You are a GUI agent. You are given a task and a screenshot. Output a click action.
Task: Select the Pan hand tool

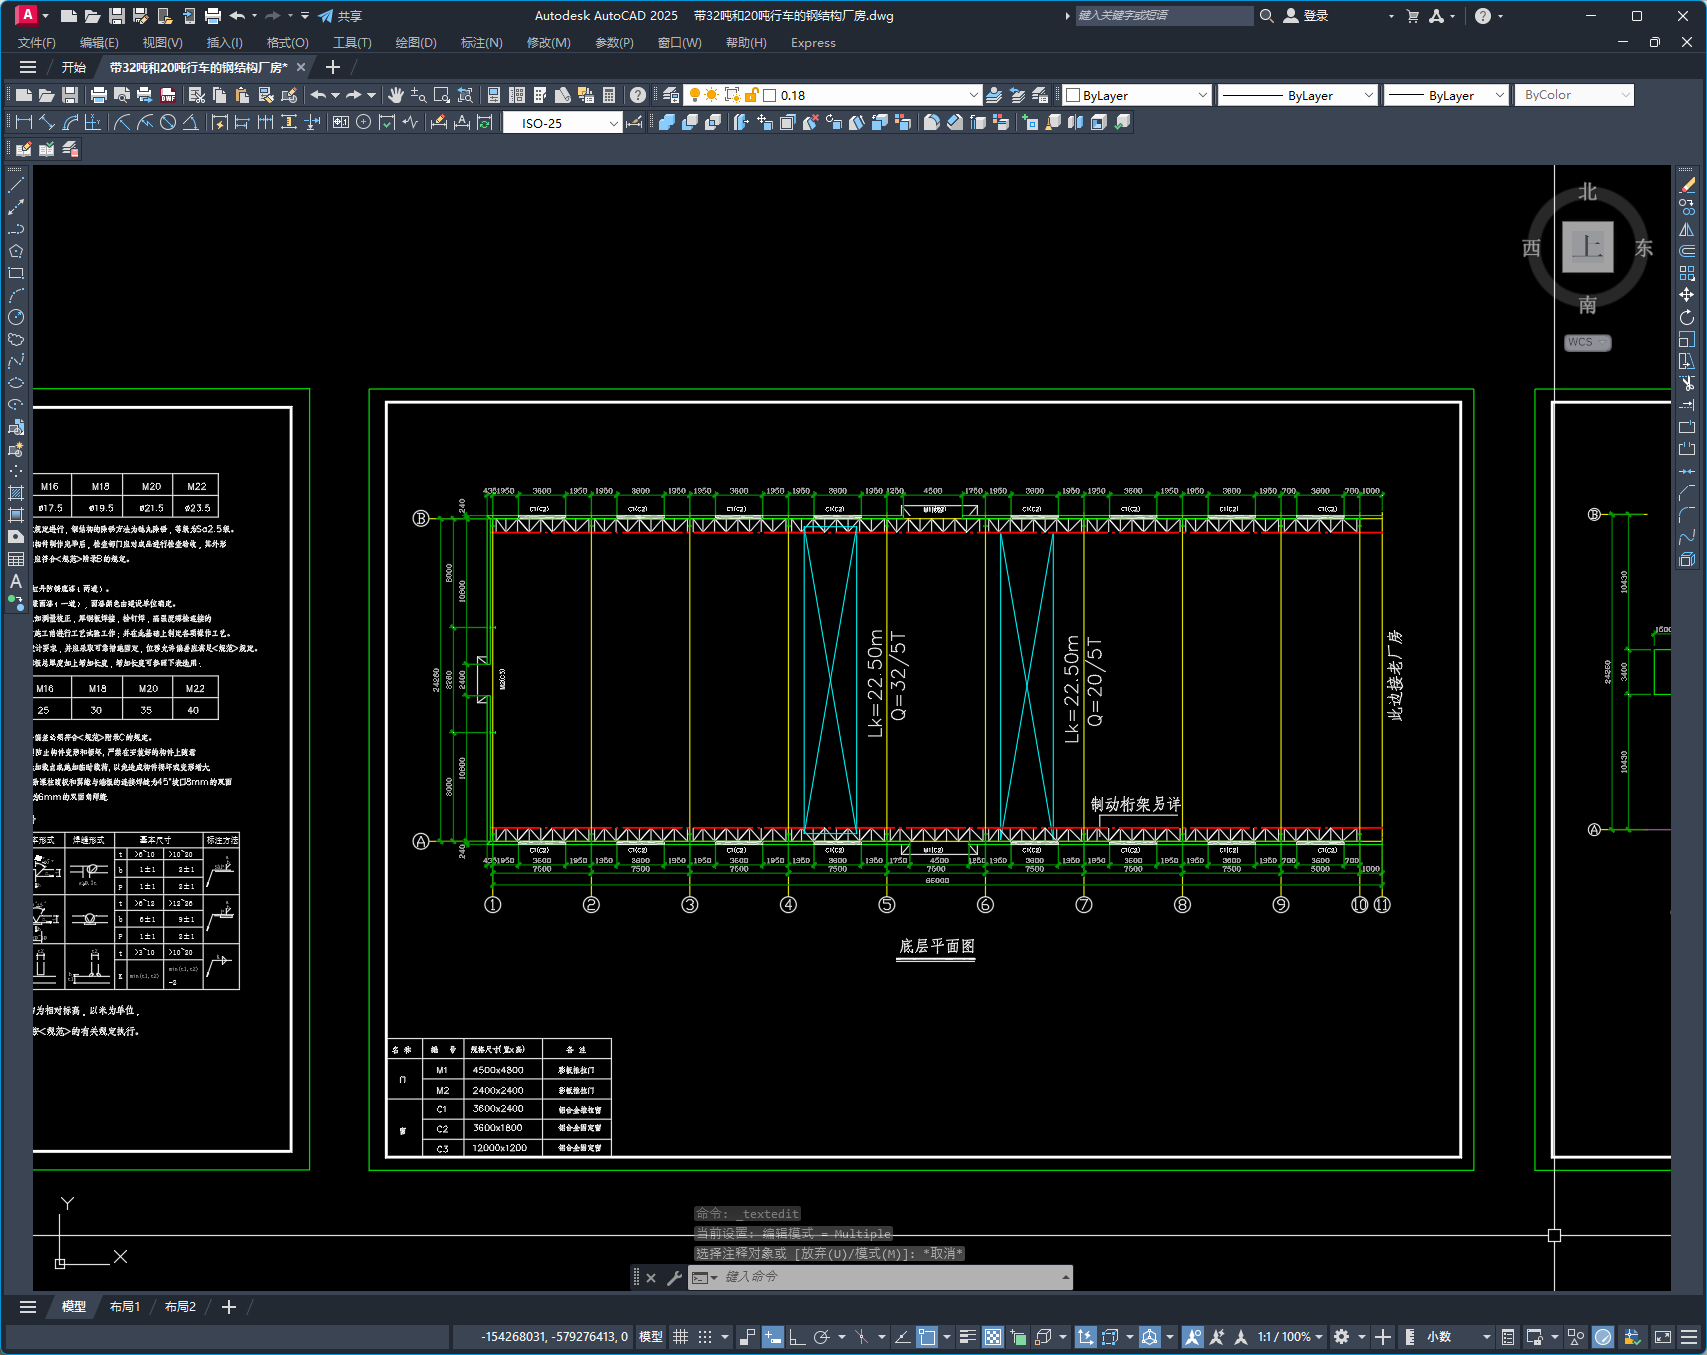click(396, 95)
